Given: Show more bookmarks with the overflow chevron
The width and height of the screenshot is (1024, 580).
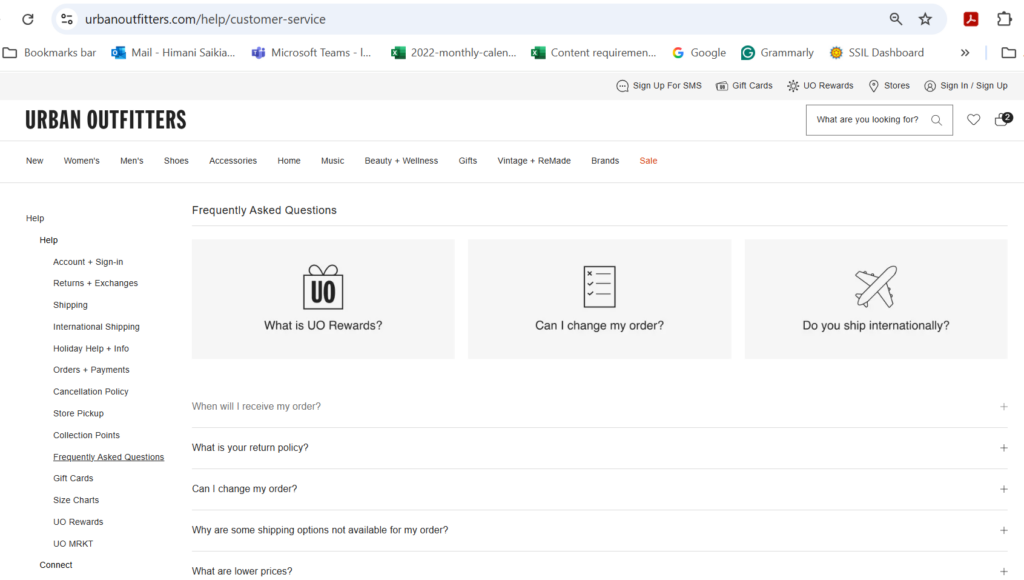Looking at the screenshot, I should 965,53.
